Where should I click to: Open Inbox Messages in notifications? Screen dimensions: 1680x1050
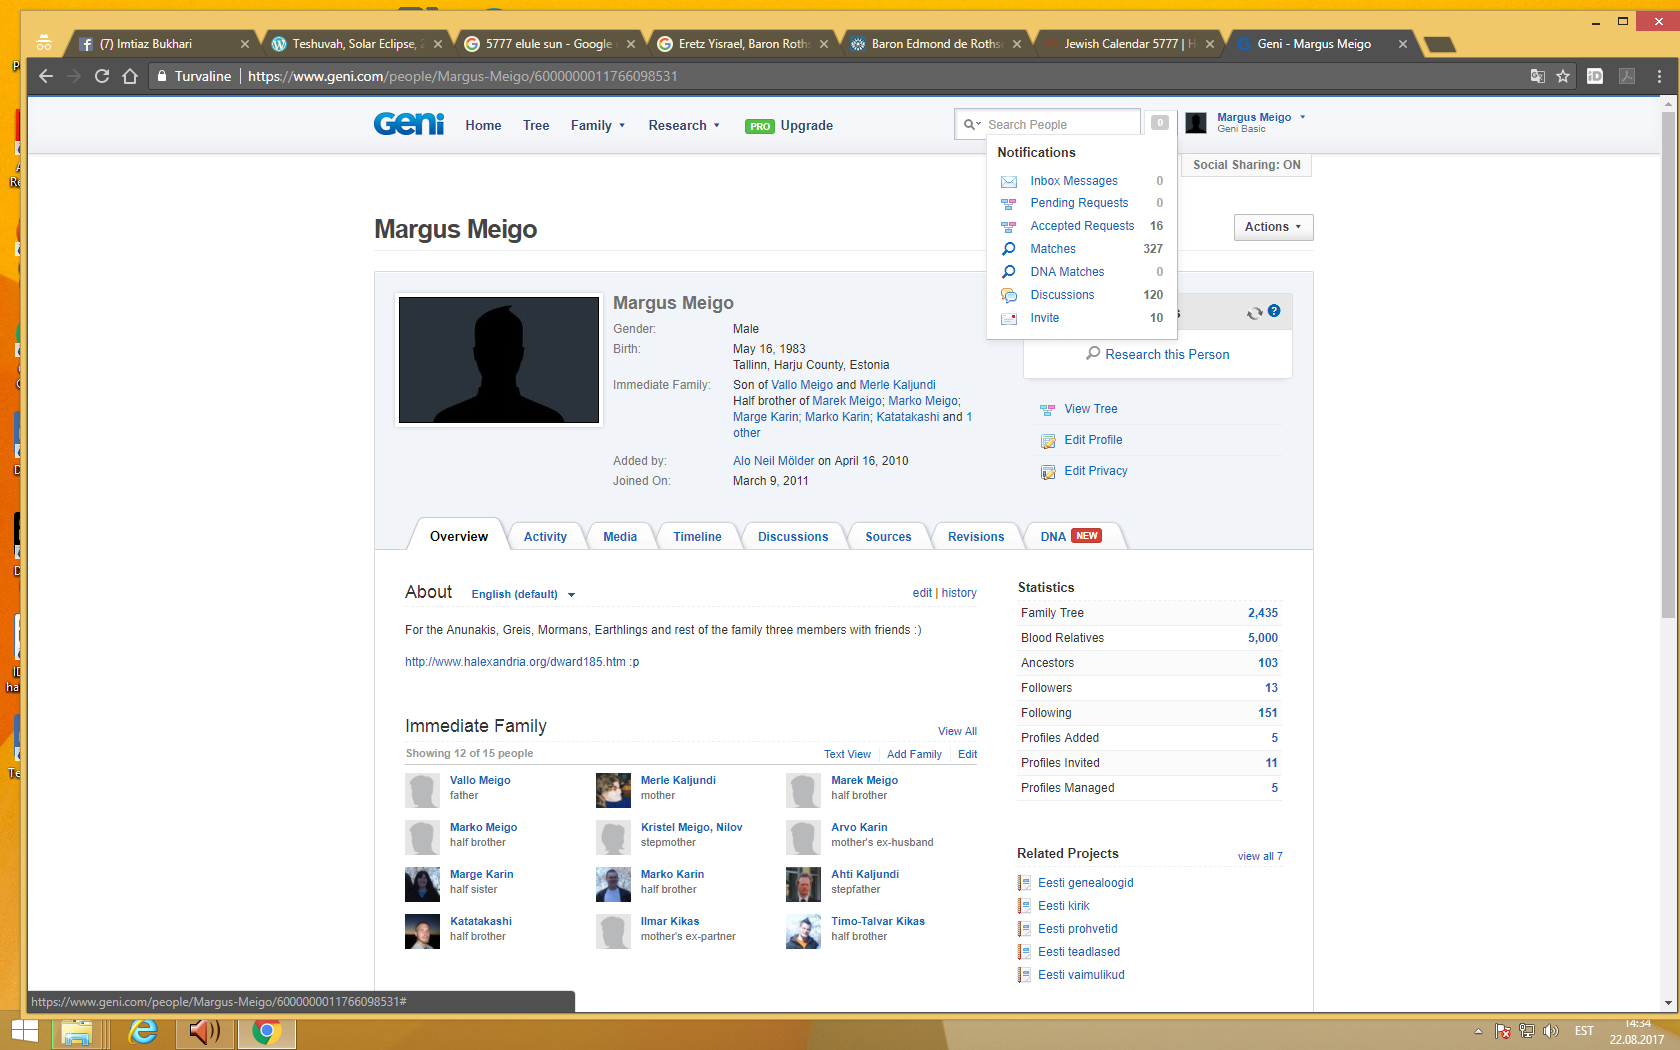pyautogui.click(x=1073, y=181)
